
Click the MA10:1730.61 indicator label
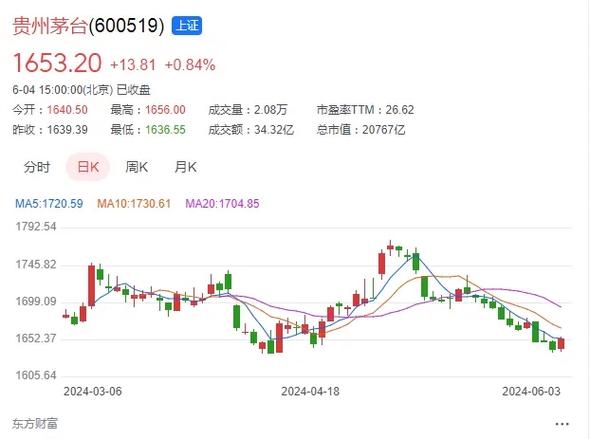[134, 204]
